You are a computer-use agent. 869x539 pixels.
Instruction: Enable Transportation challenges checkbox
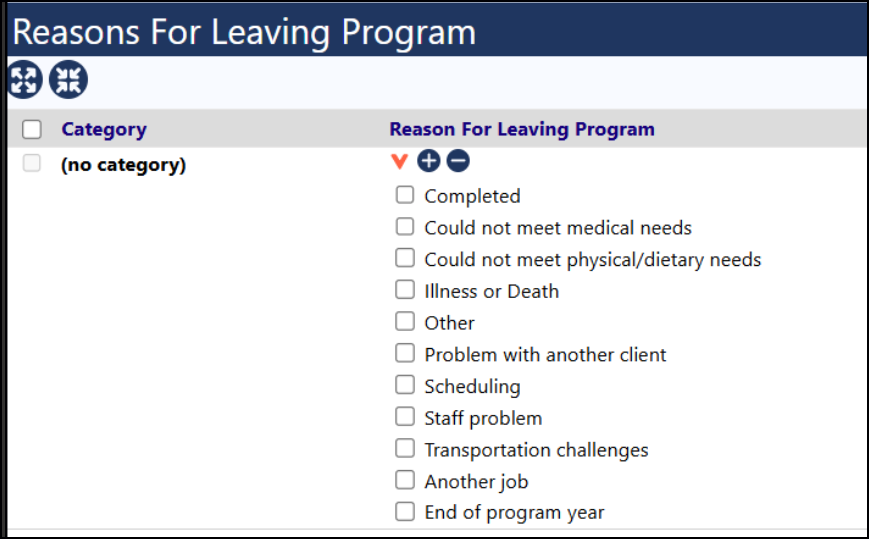[405, 448]
